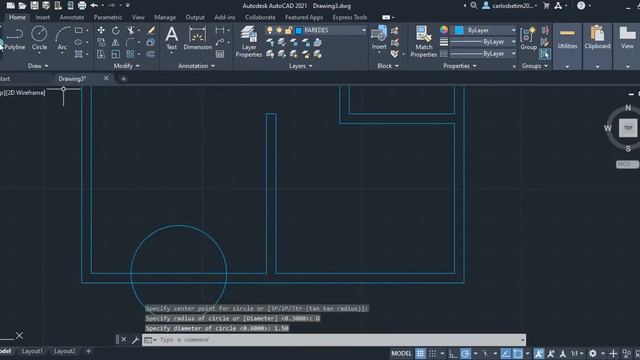Click the Rectangle draw tool icon
Screen dimensions: 640x360
coord(78,30)
